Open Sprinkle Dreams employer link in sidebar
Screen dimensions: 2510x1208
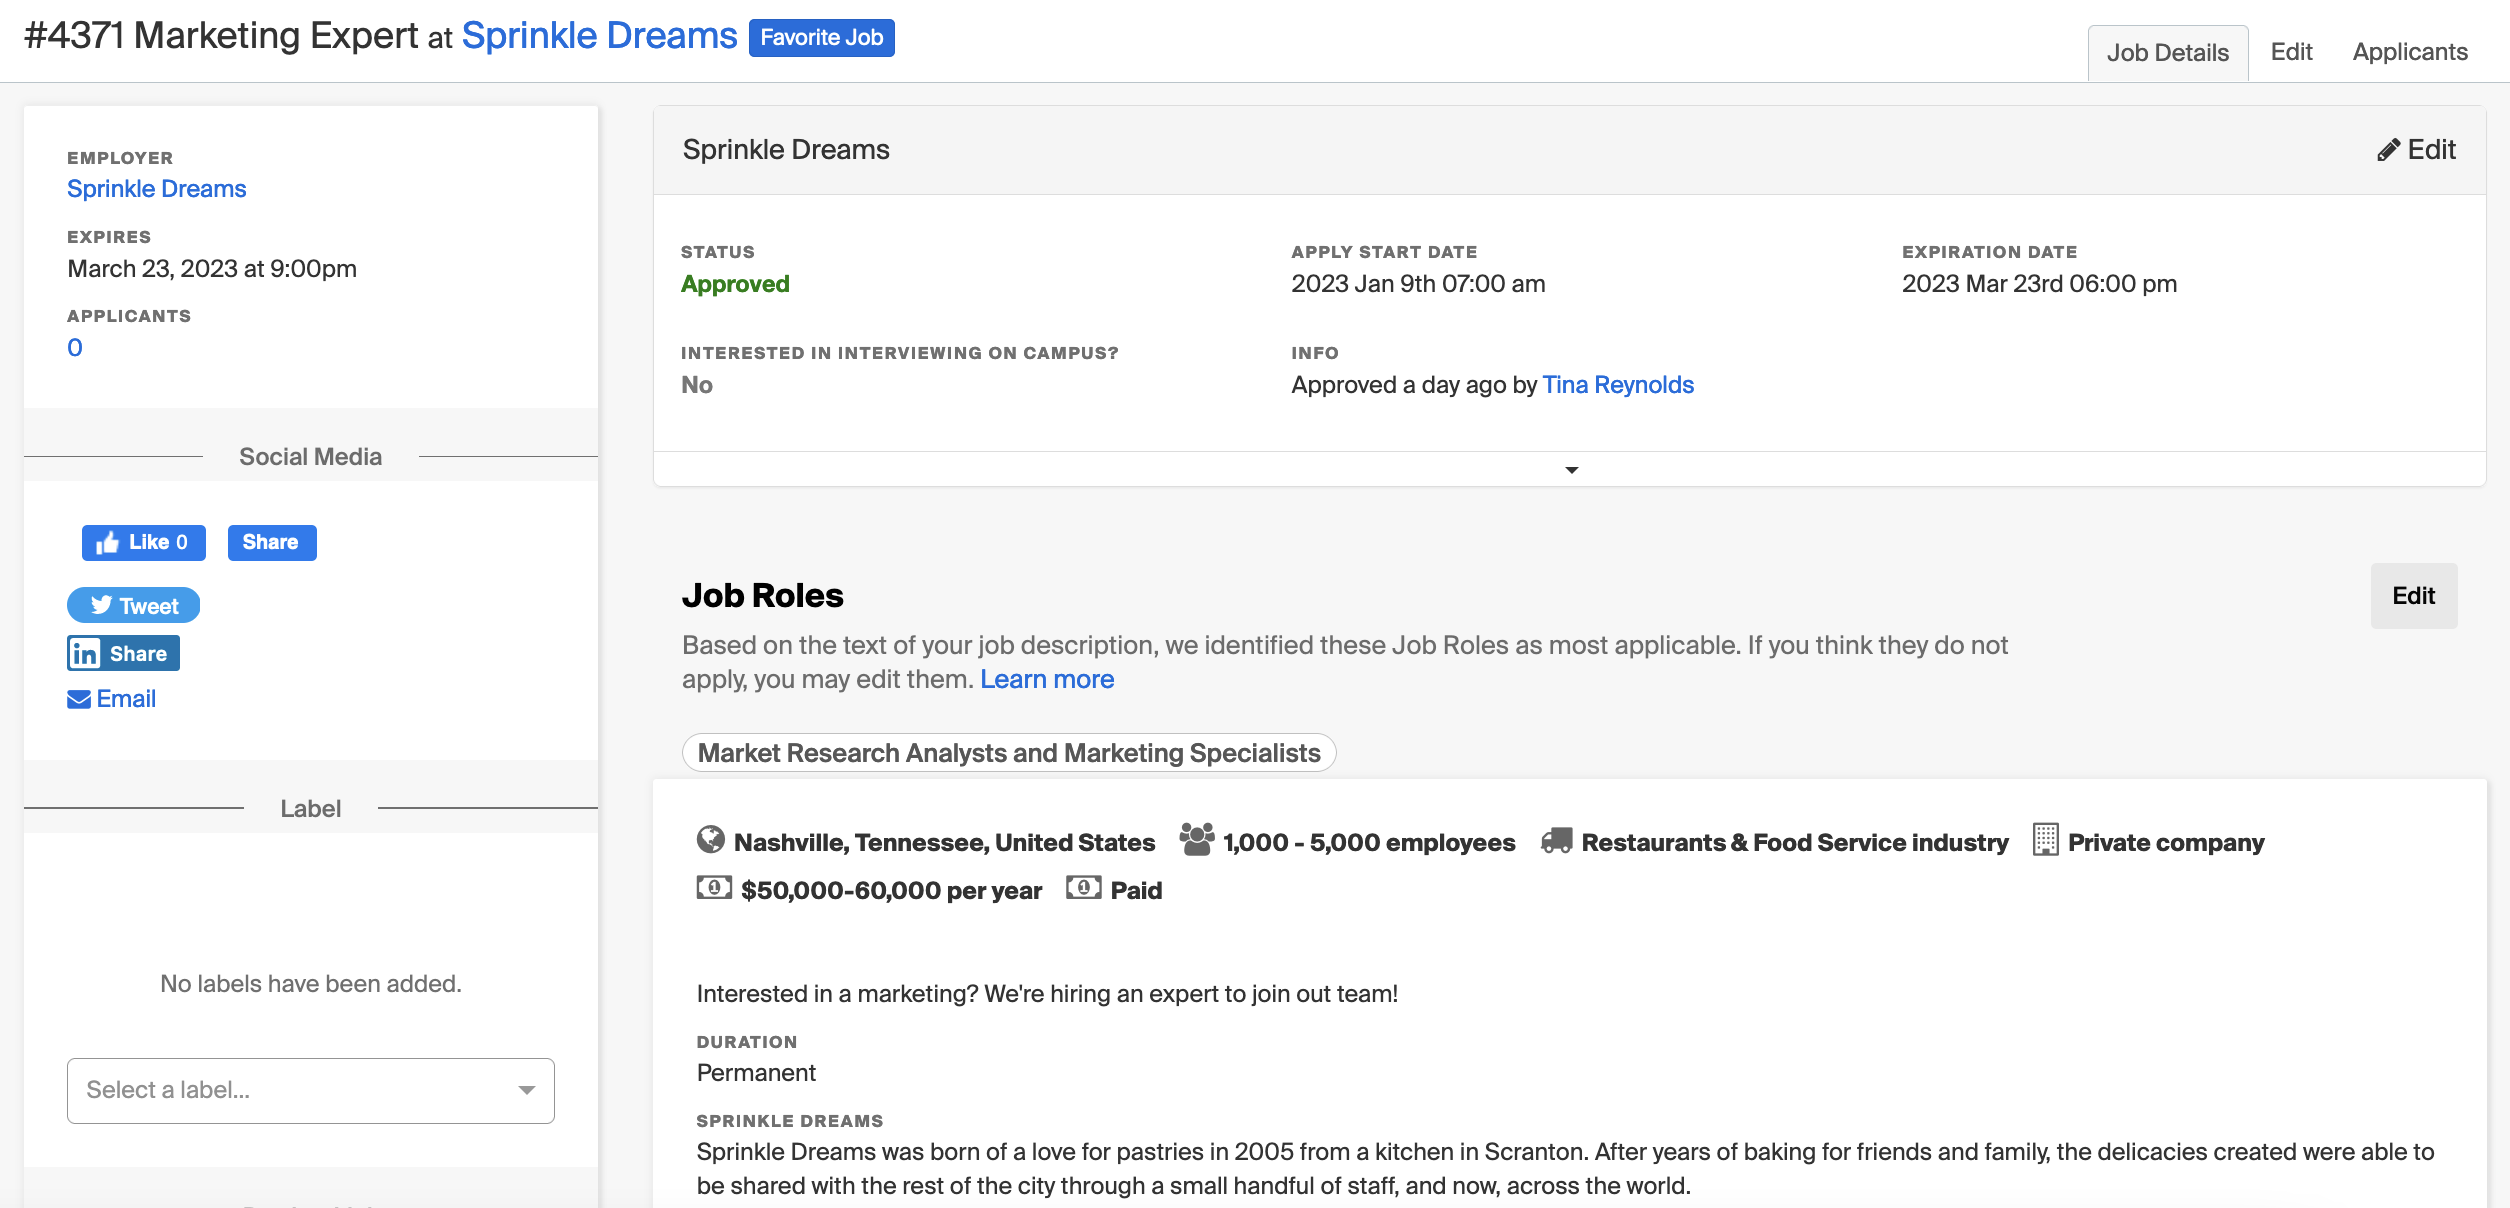[x=156, y=189]
